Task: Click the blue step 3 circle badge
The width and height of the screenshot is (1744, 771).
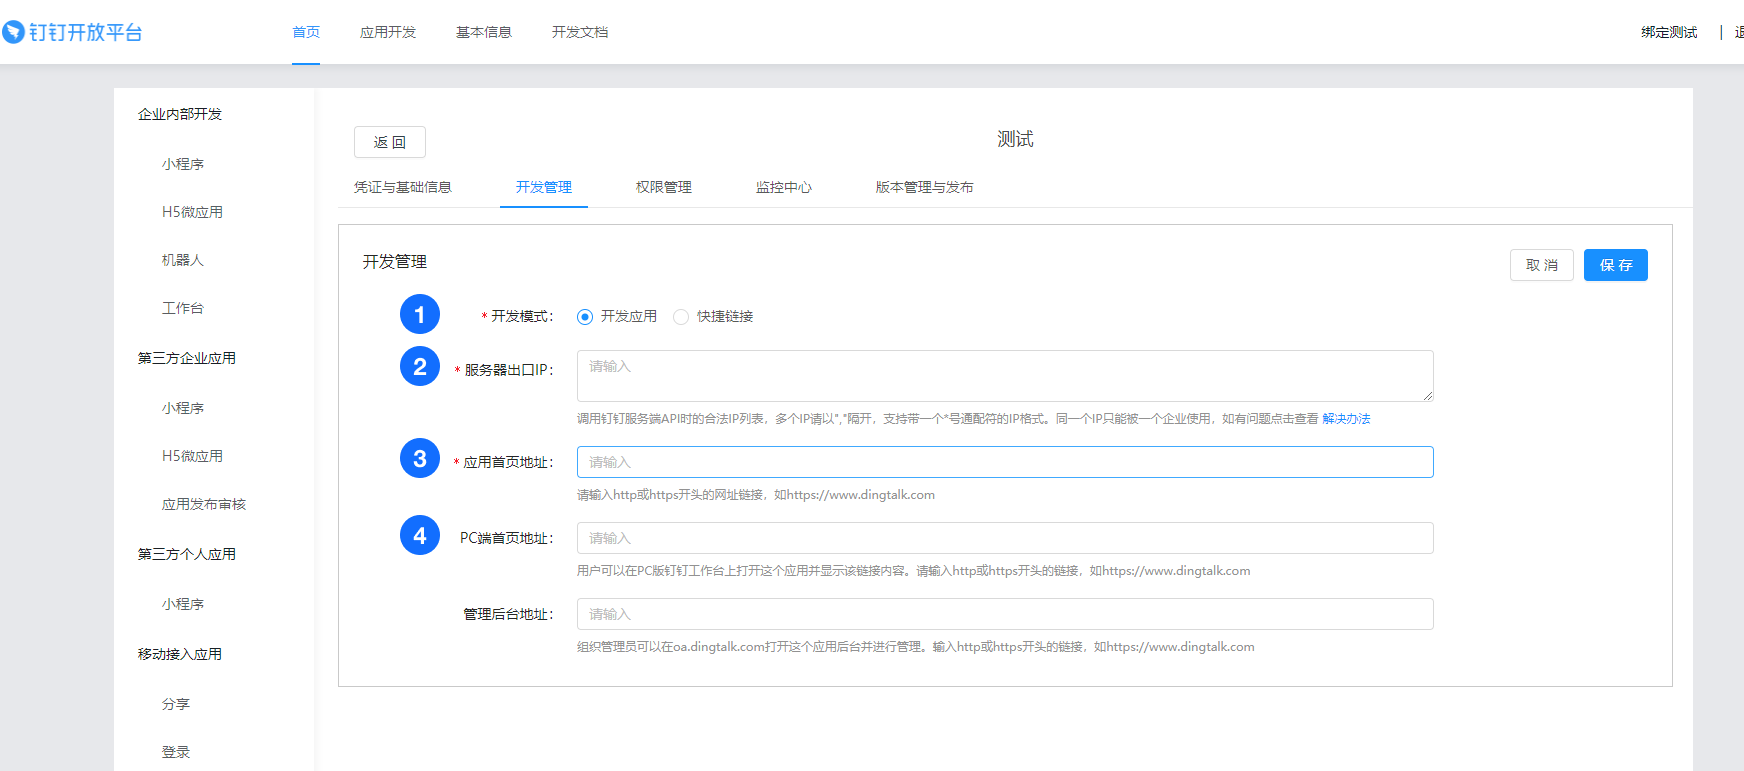Action: click(x=420, y=458)
